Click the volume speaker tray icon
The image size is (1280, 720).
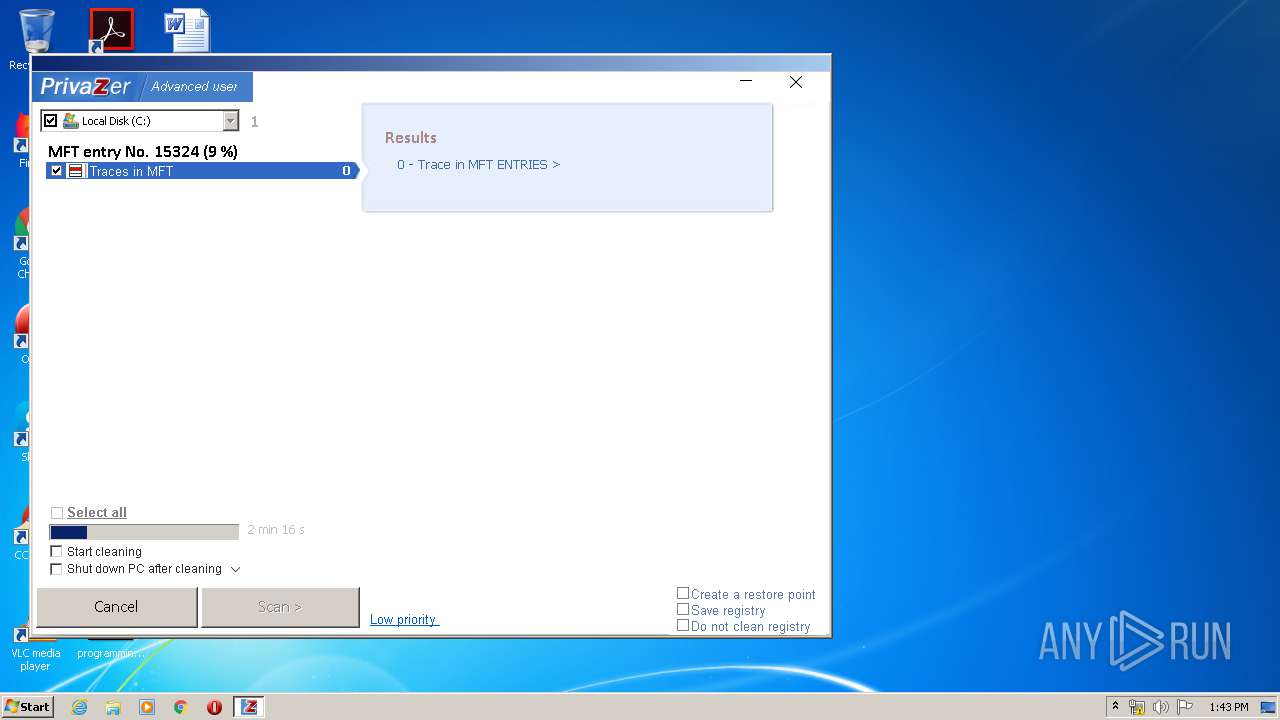click(x=1161, y=707)
